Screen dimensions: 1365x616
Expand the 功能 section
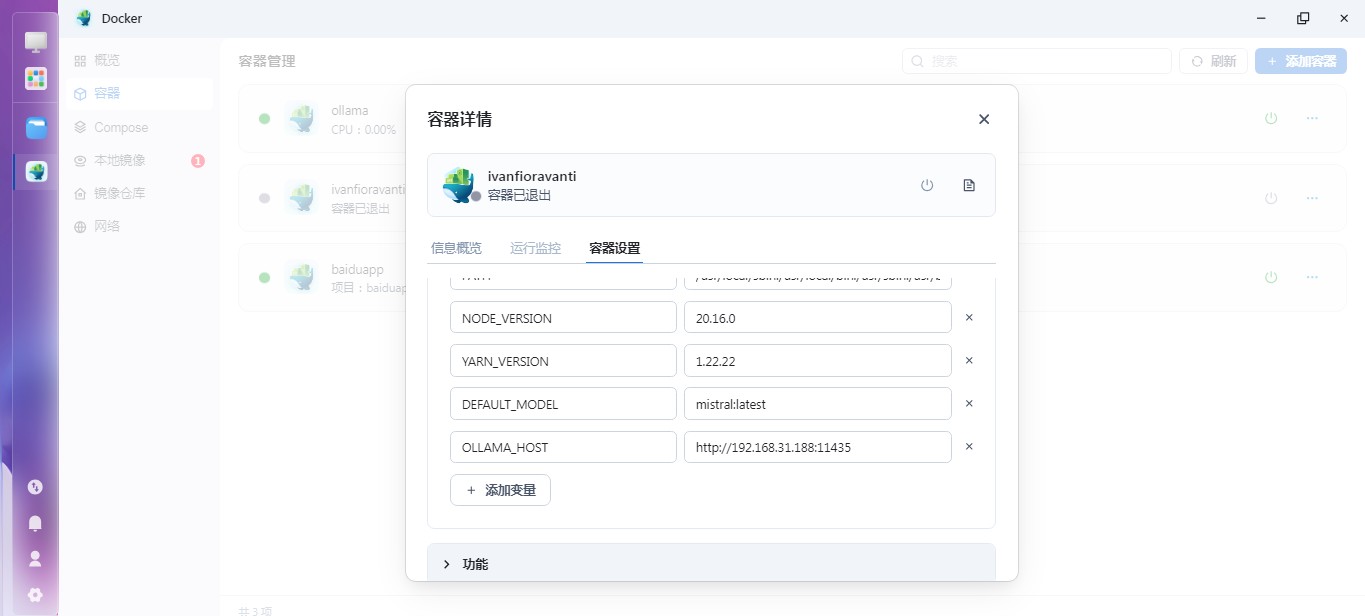coord(711,564)
